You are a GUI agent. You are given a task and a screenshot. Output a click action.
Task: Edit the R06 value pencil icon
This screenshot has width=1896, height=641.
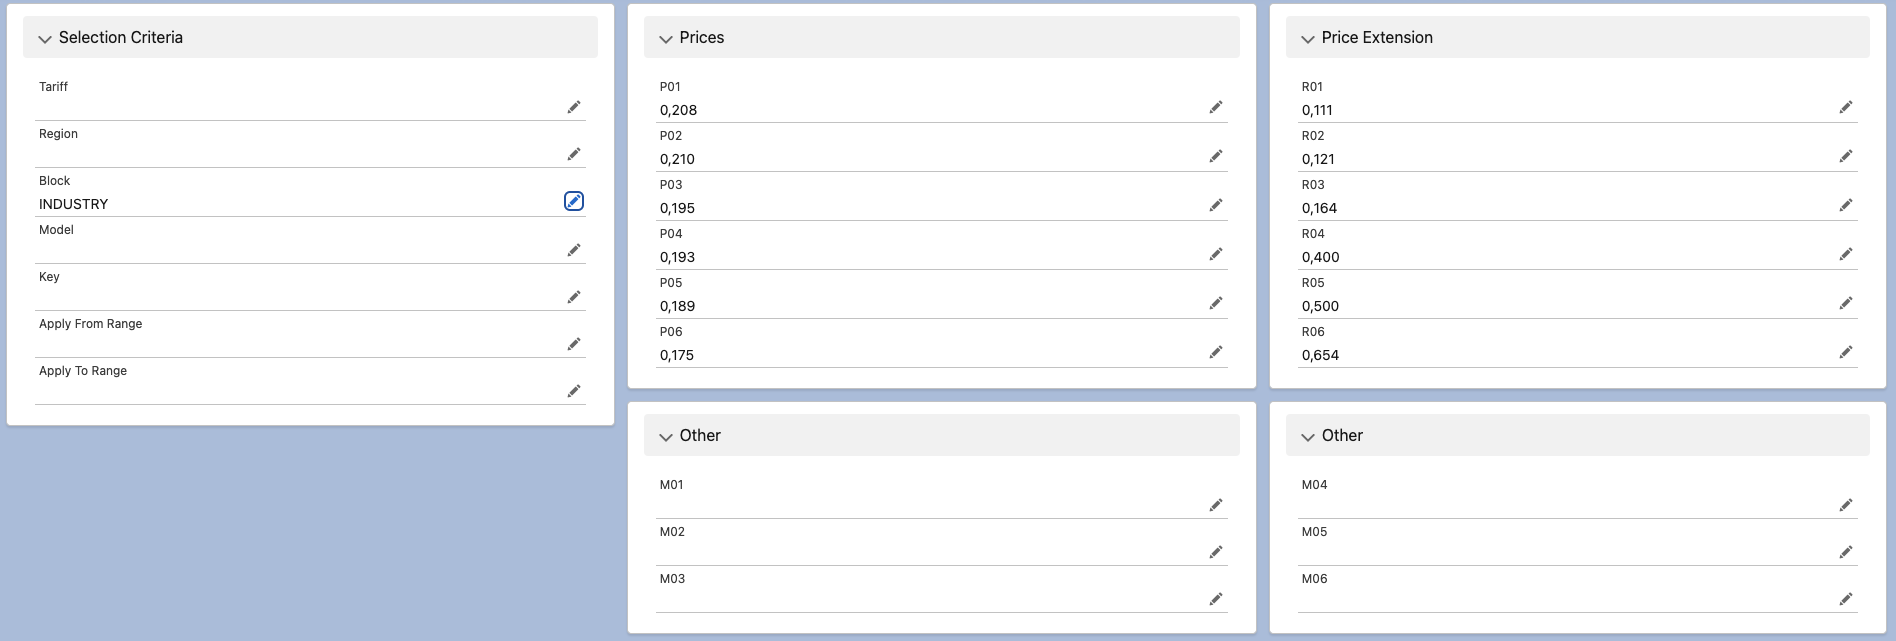coord(1846,352)
